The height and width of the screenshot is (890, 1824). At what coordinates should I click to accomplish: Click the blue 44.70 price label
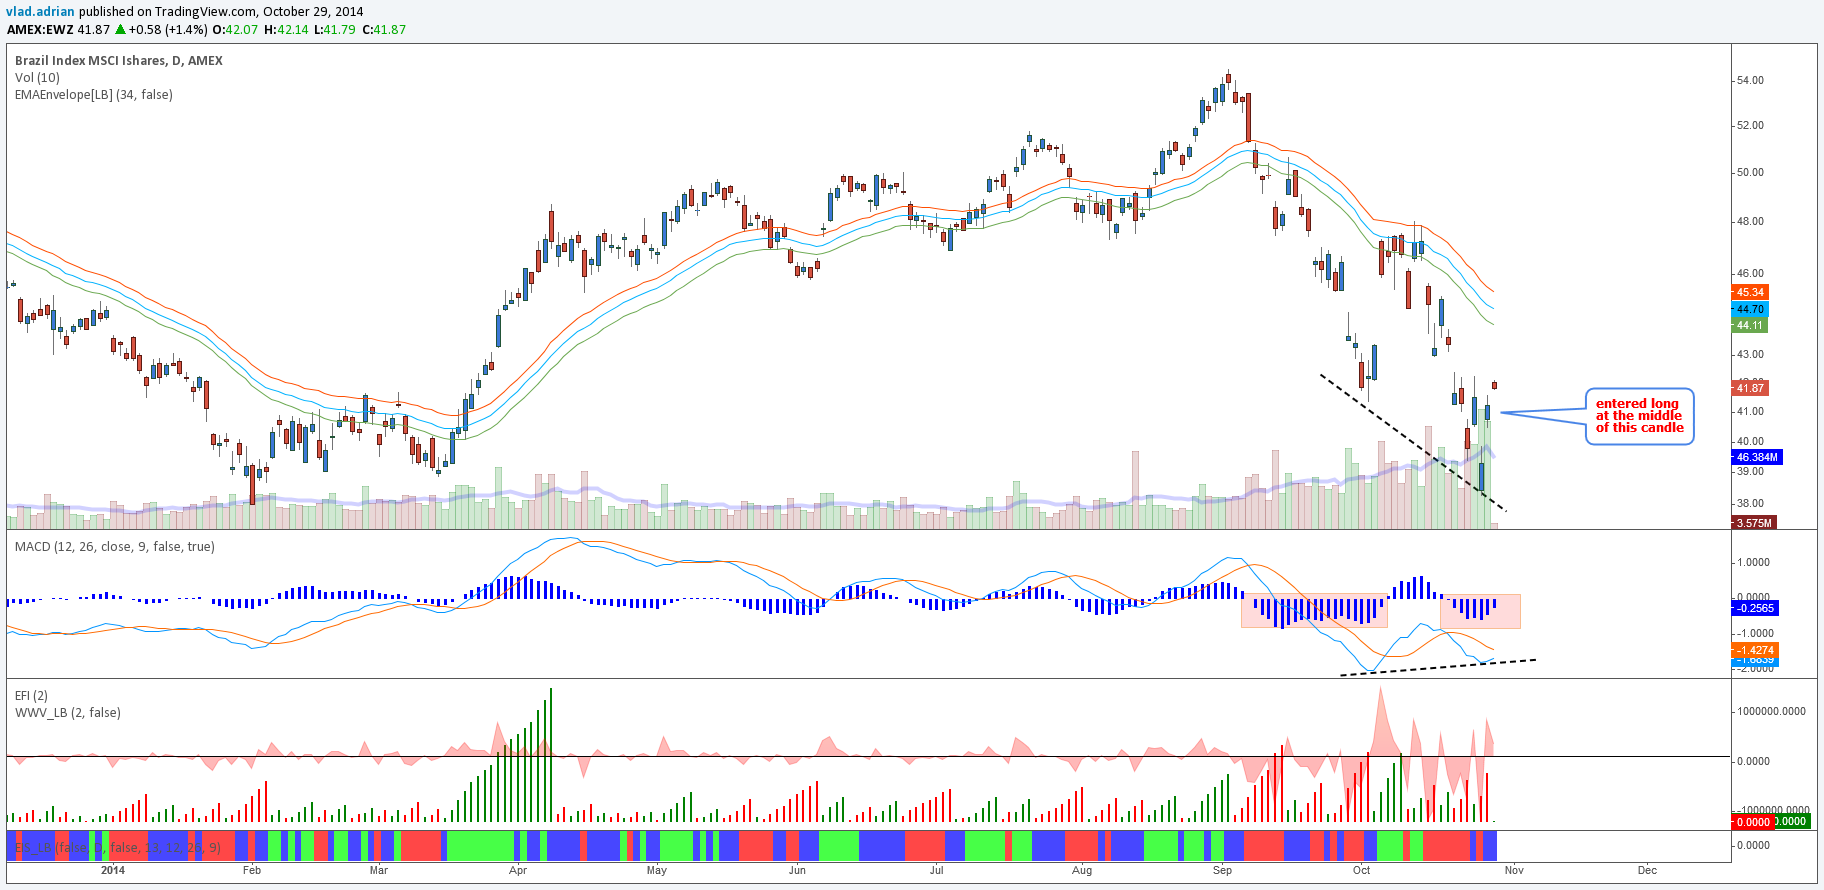[x=1750, y=310]
